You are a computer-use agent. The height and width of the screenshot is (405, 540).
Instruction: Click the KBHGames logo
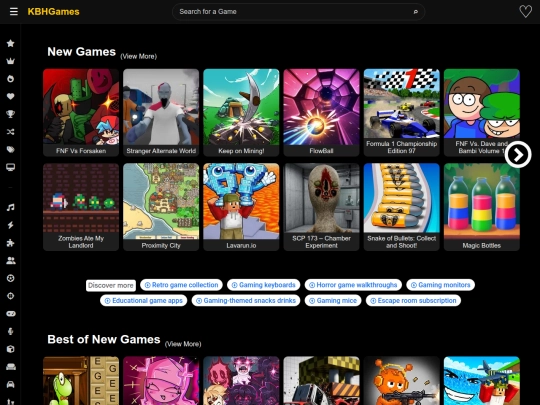tap(53, 12)
